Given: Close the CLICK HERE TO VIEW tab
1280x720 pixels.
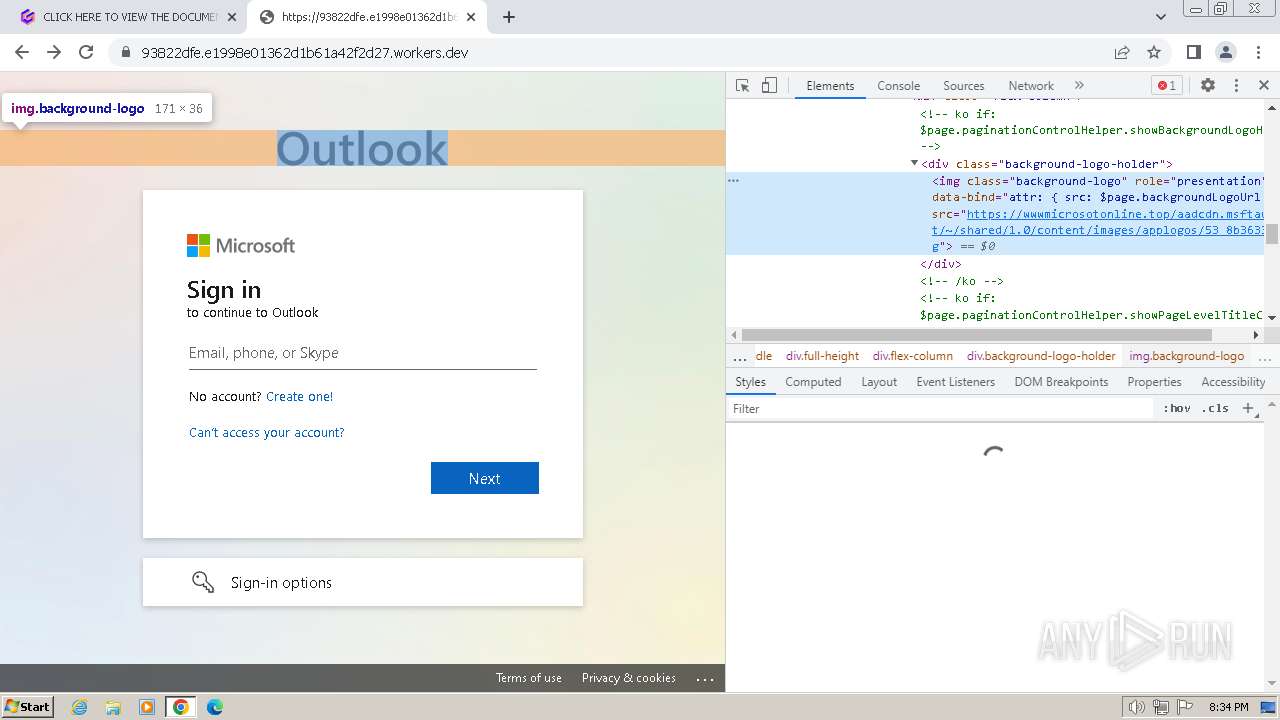Looking at the screenshot, I should pos(232,17).
